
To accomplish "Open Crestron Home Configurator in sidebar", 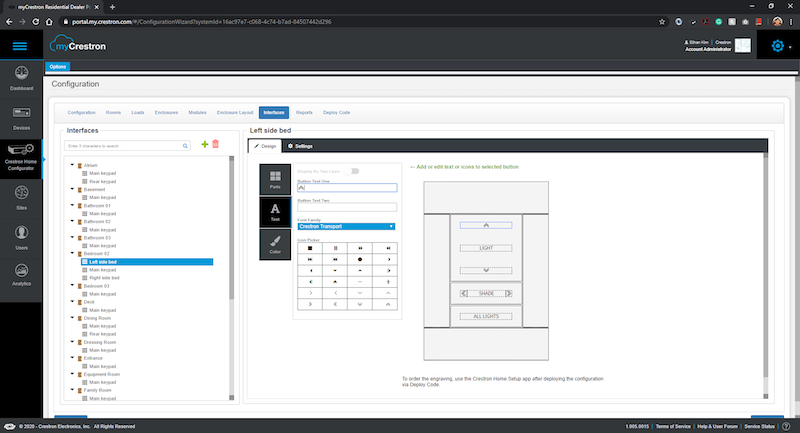I will coord(21,157).
